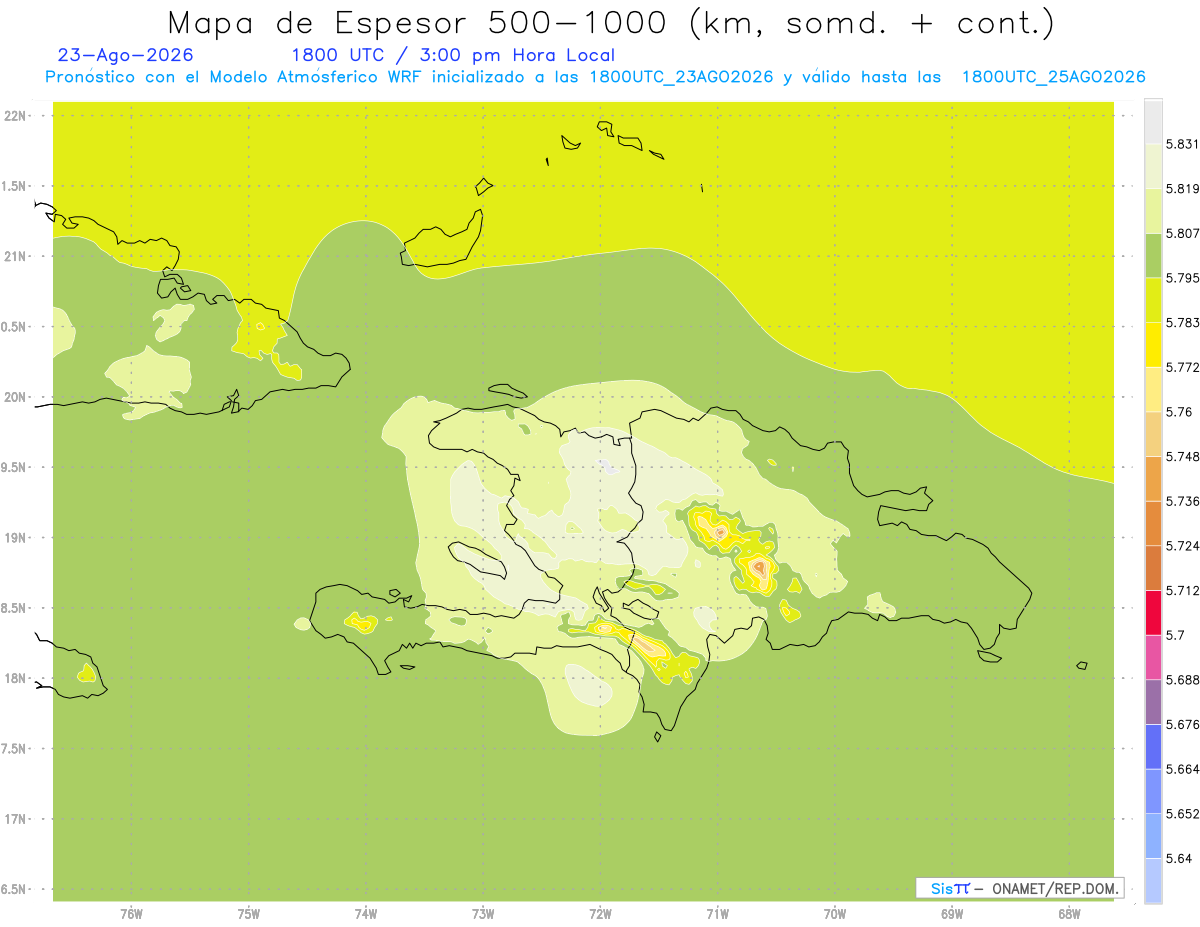Click the 71W longitude label
This screenshot has height=927, width=1200.
point(717,913)
